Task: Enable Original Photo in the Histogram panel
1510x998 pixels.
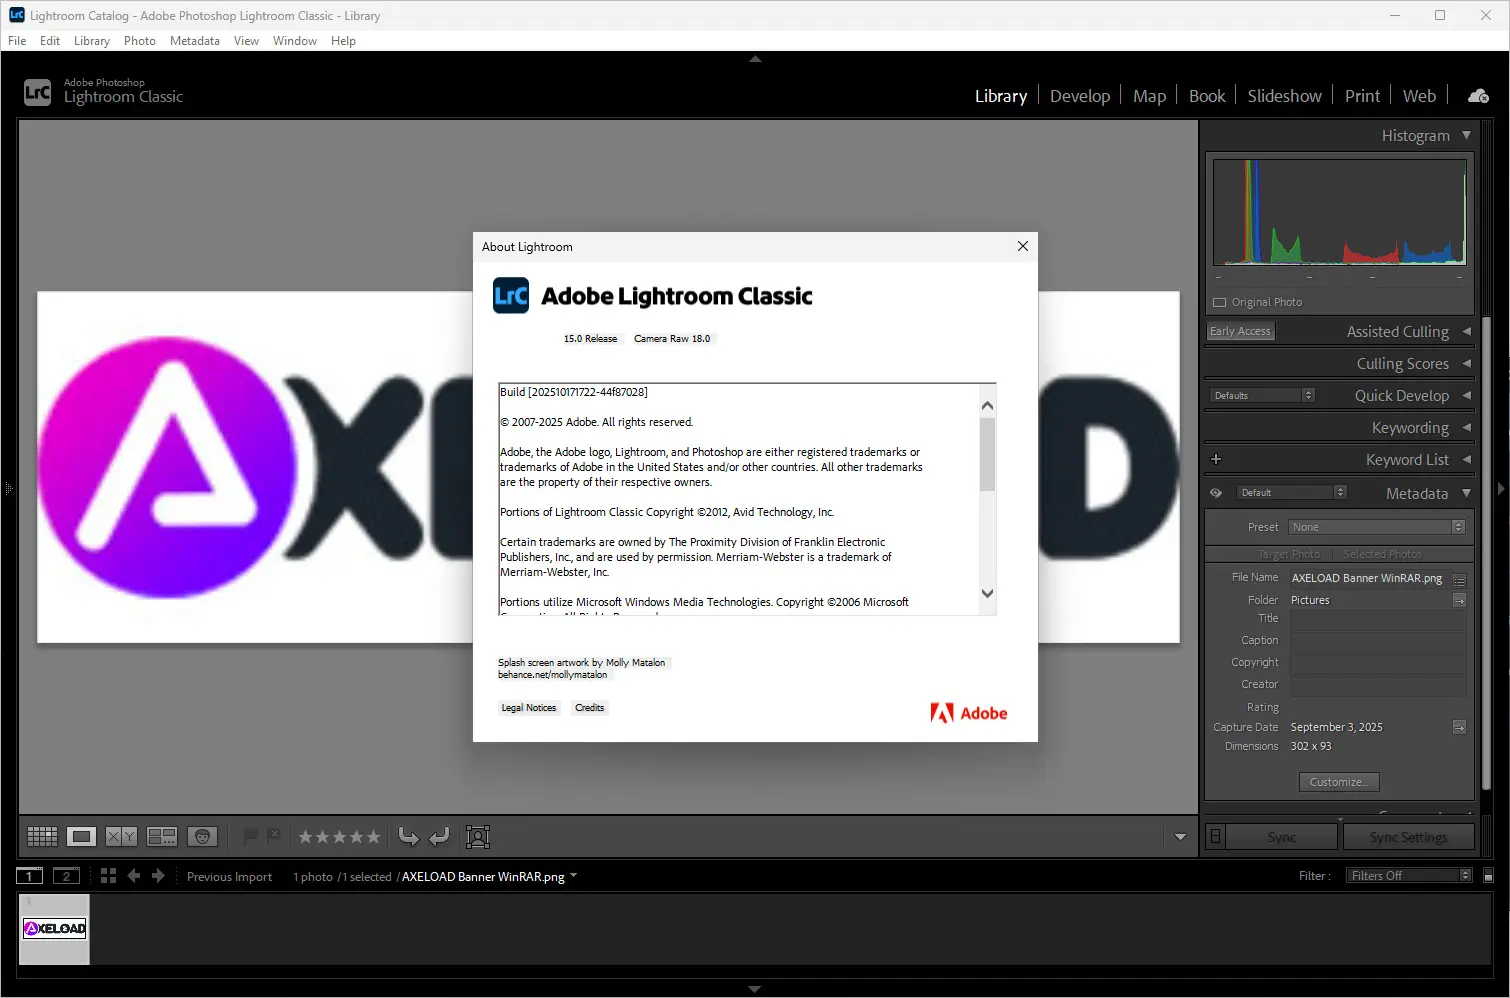Action: (1220, 301)
